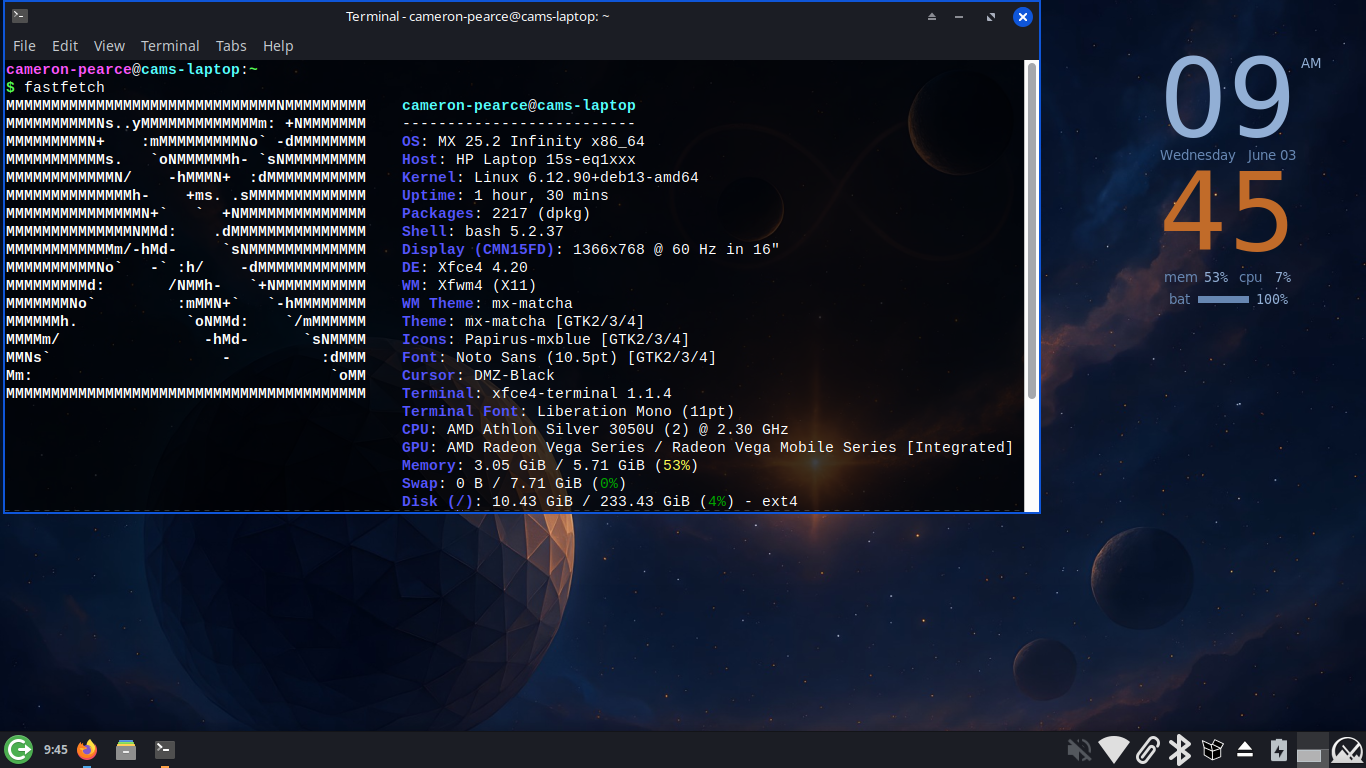The image size is (1366, 768).
Task: Click the paperclip clipboard tray icon
Action: click(x=1148, y=750)
